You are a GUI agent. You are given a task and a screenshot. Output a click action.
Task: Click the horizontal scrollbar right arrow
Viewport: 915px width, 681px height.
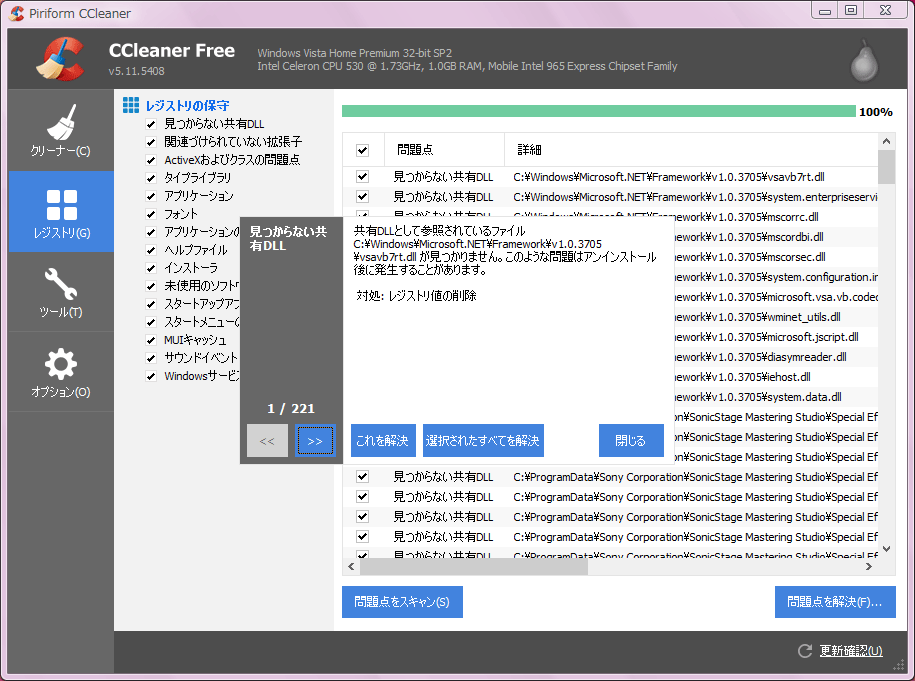pos(869,566)
